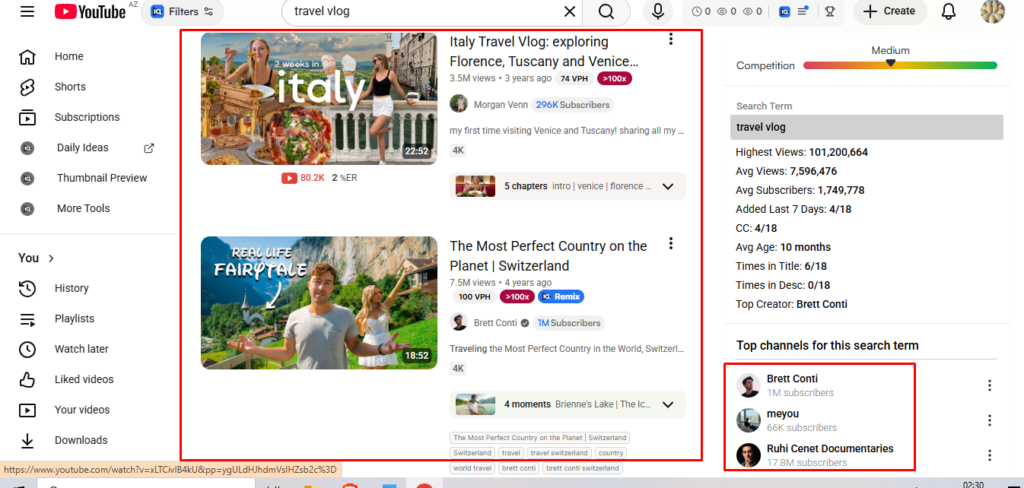Click the Competition meter gradient bar
This screenshot has height=488, width=1024.
(x=899, y=66)
